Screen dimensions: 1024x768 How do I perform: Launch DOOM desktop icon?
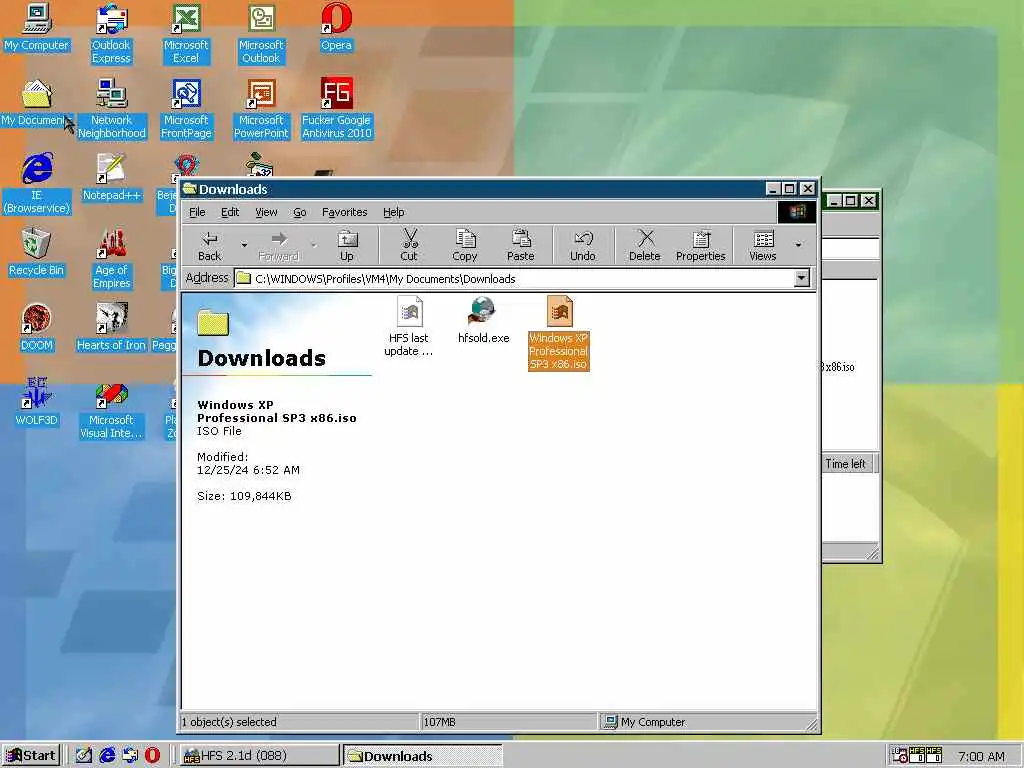coord(37,328)
